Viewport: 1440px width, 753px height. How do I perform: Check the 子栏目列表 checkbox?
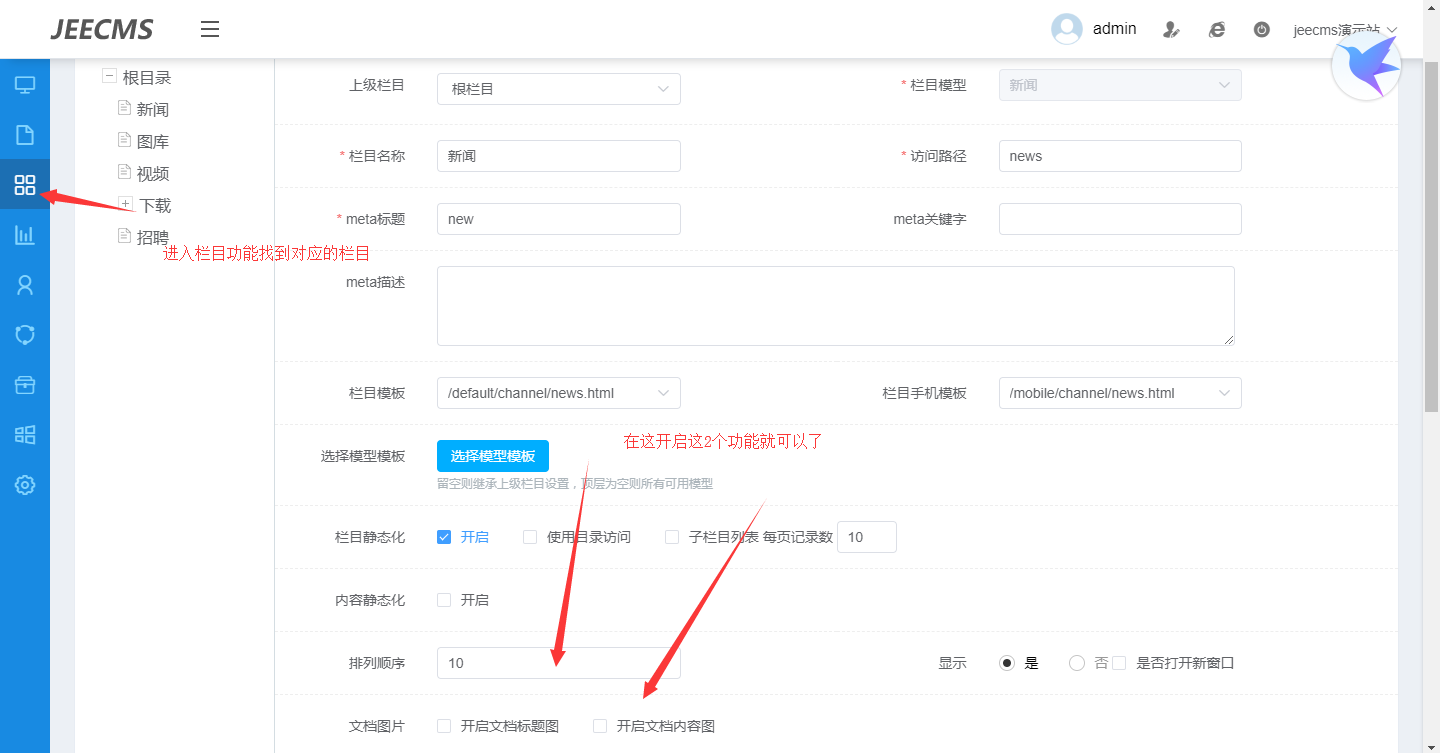point(672,537)
